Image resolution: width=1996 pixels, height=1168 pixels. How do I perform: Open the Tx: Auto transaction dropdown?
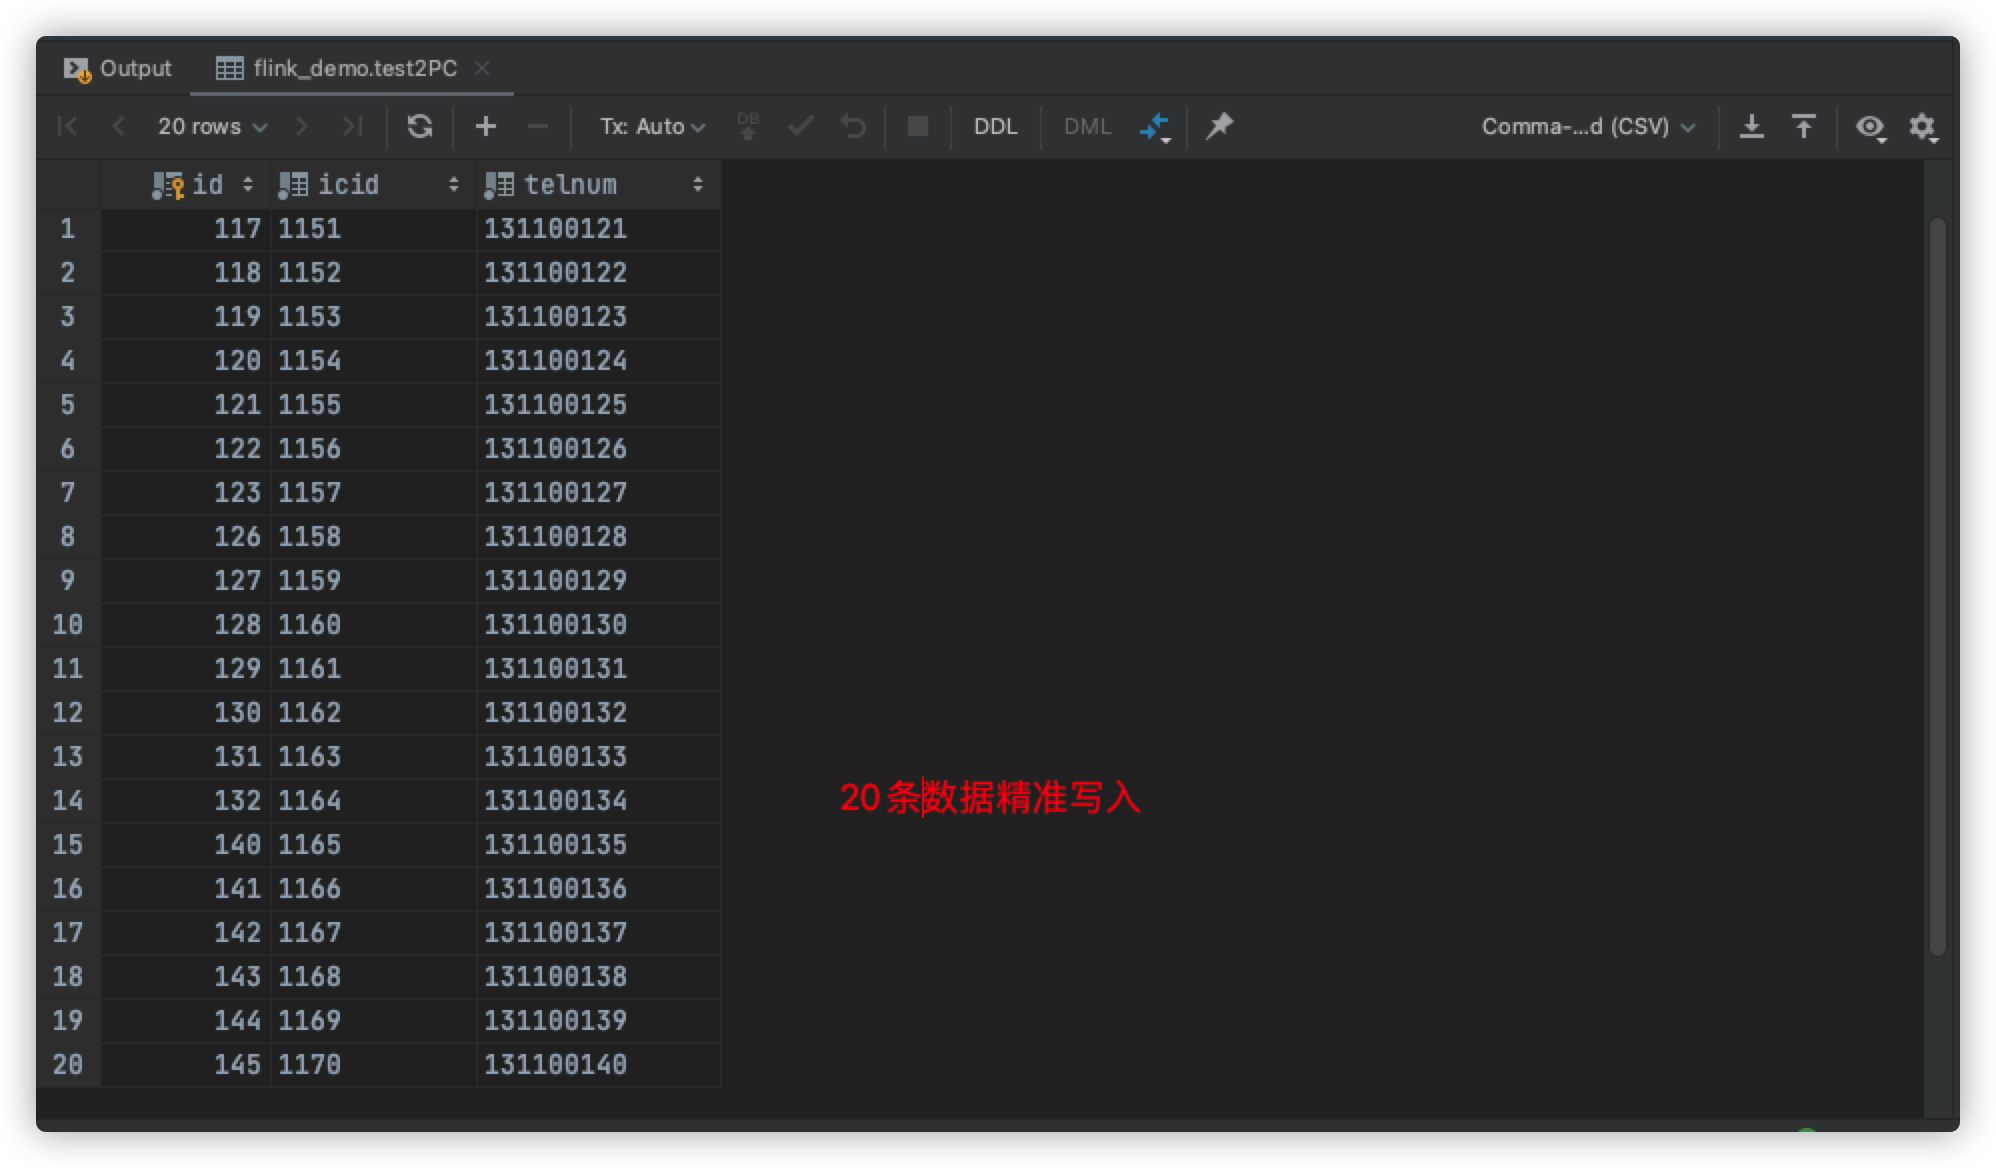pyautogui.click(x=652, y=127)
